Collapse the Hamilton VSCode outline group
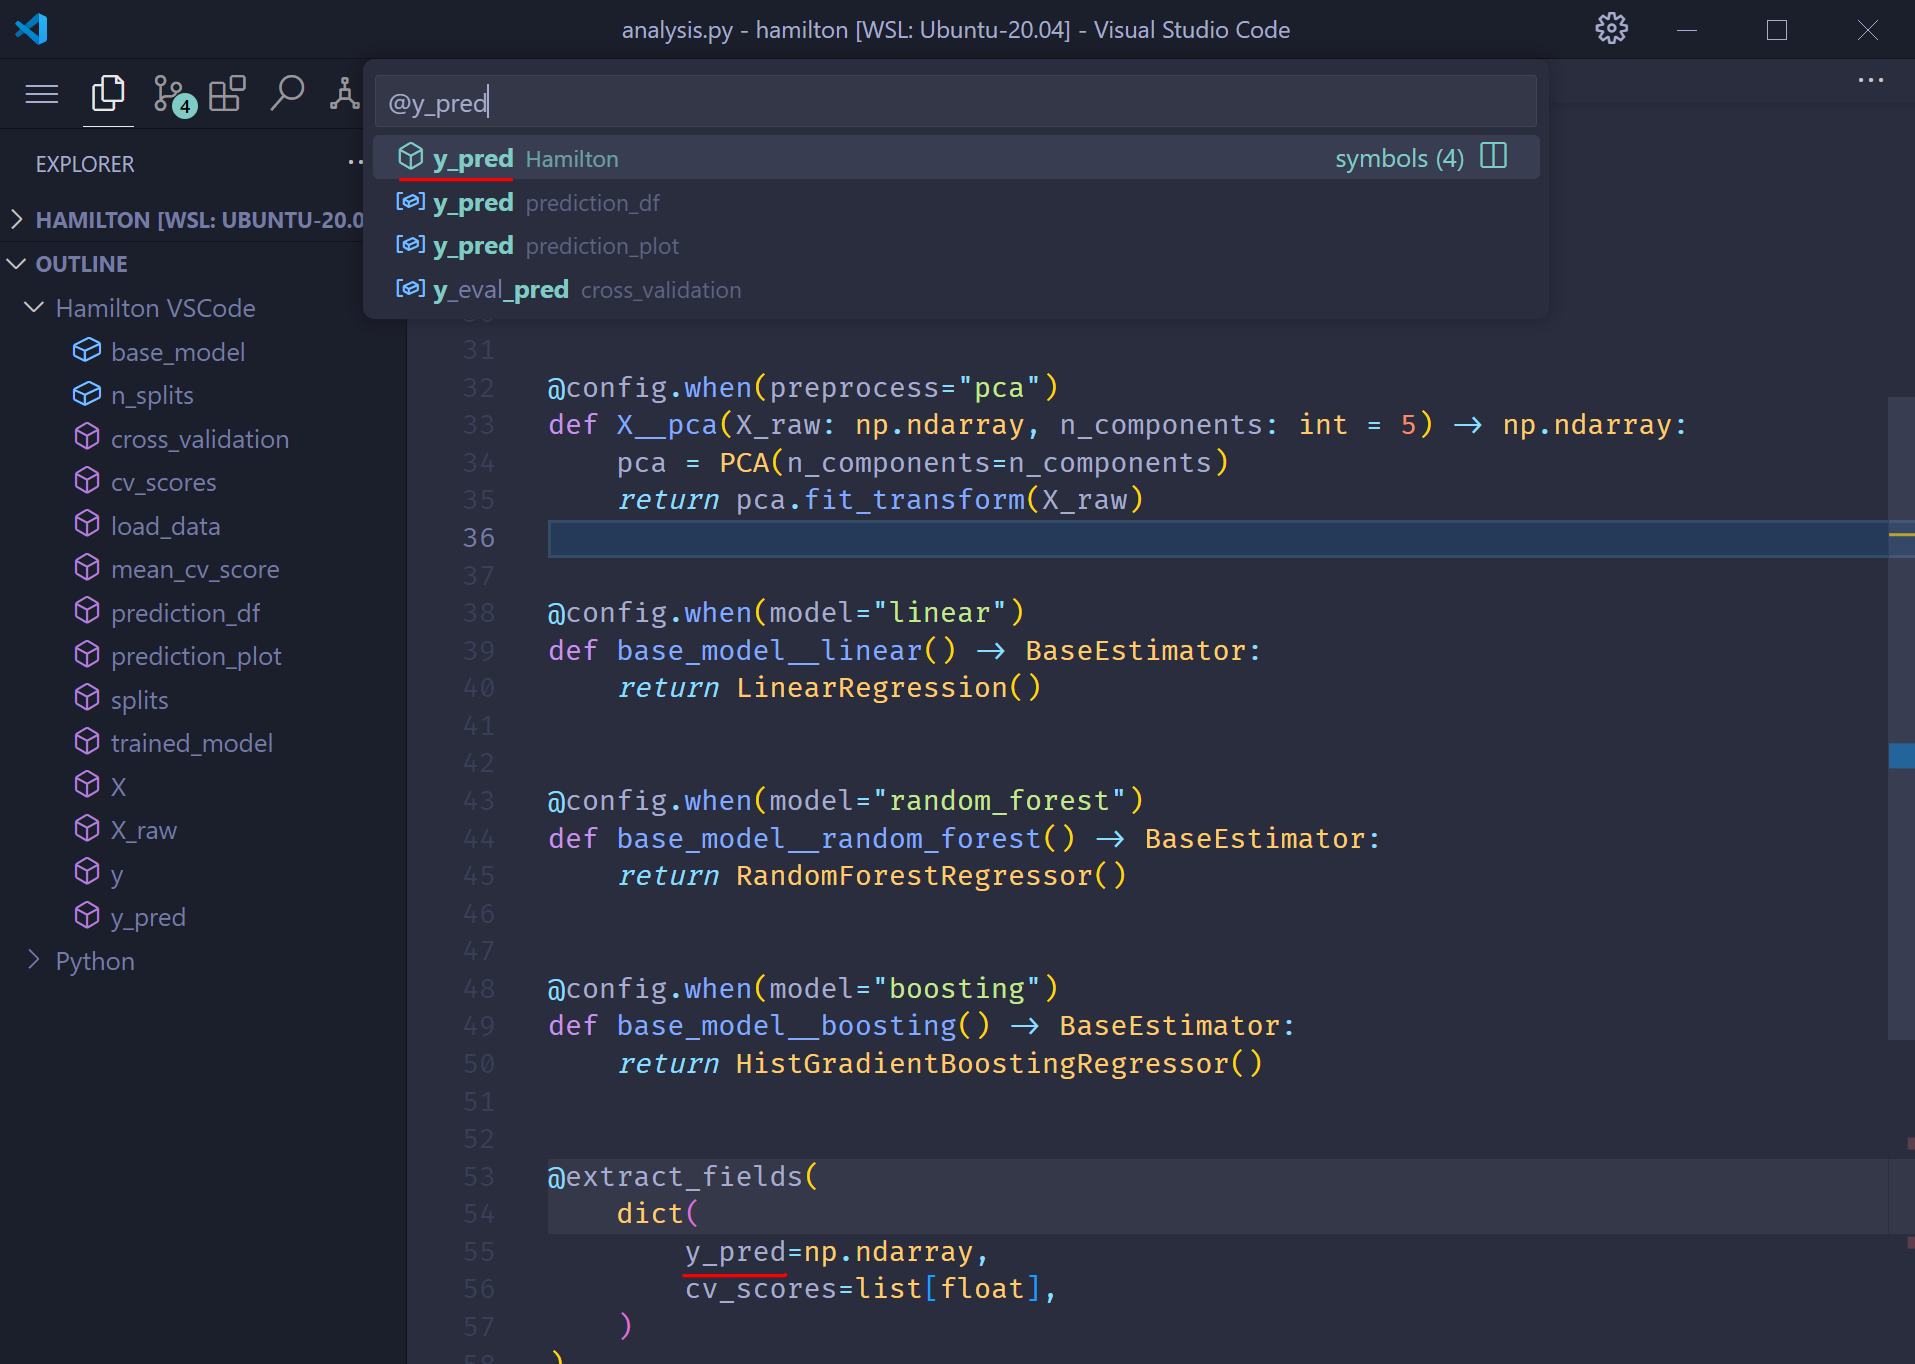Screen dimensions: 1915x1364 (x=35, y=308)
